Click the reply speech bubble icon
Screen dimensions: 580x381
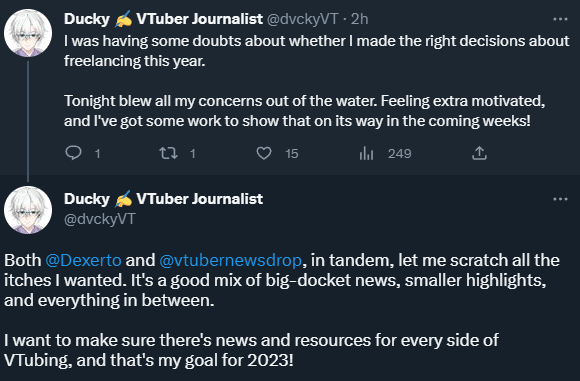[73, 153]
